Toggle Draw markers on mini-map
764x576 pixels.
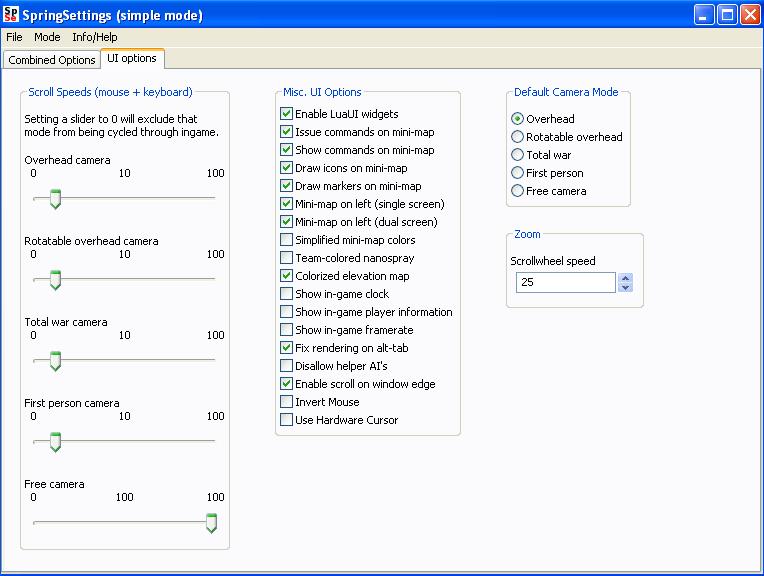(286, 186)
